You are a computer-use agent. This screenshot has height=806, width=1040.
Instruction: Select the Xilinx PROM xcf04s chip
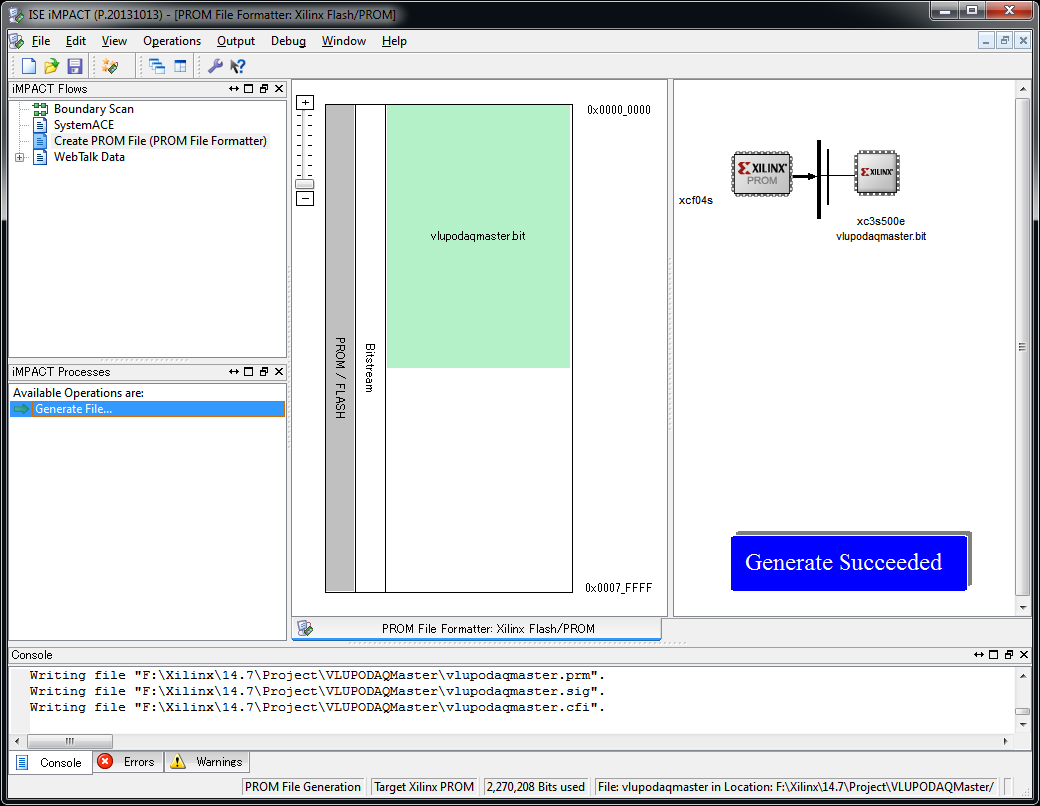point(761,174)
